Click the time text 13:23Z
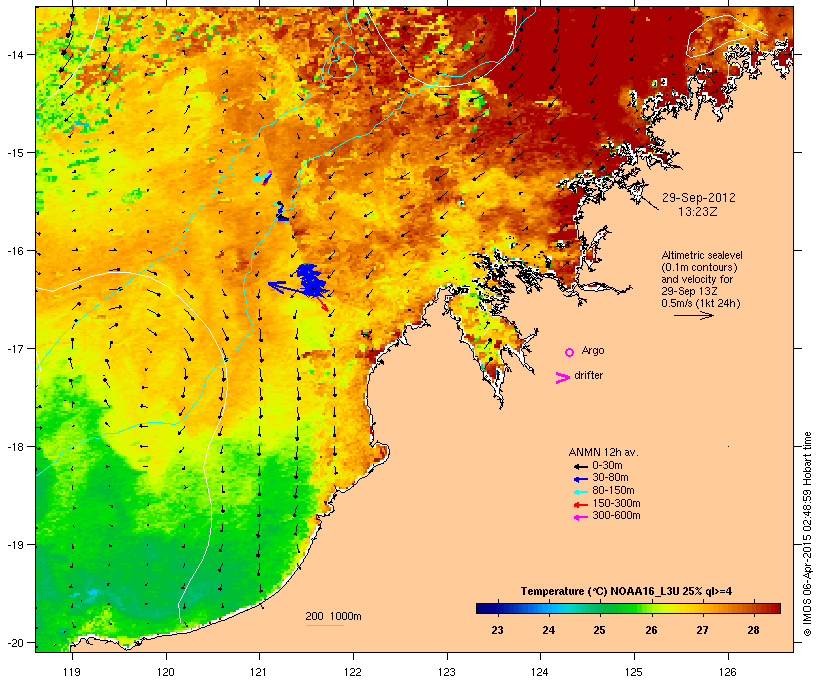 point(698,212)
